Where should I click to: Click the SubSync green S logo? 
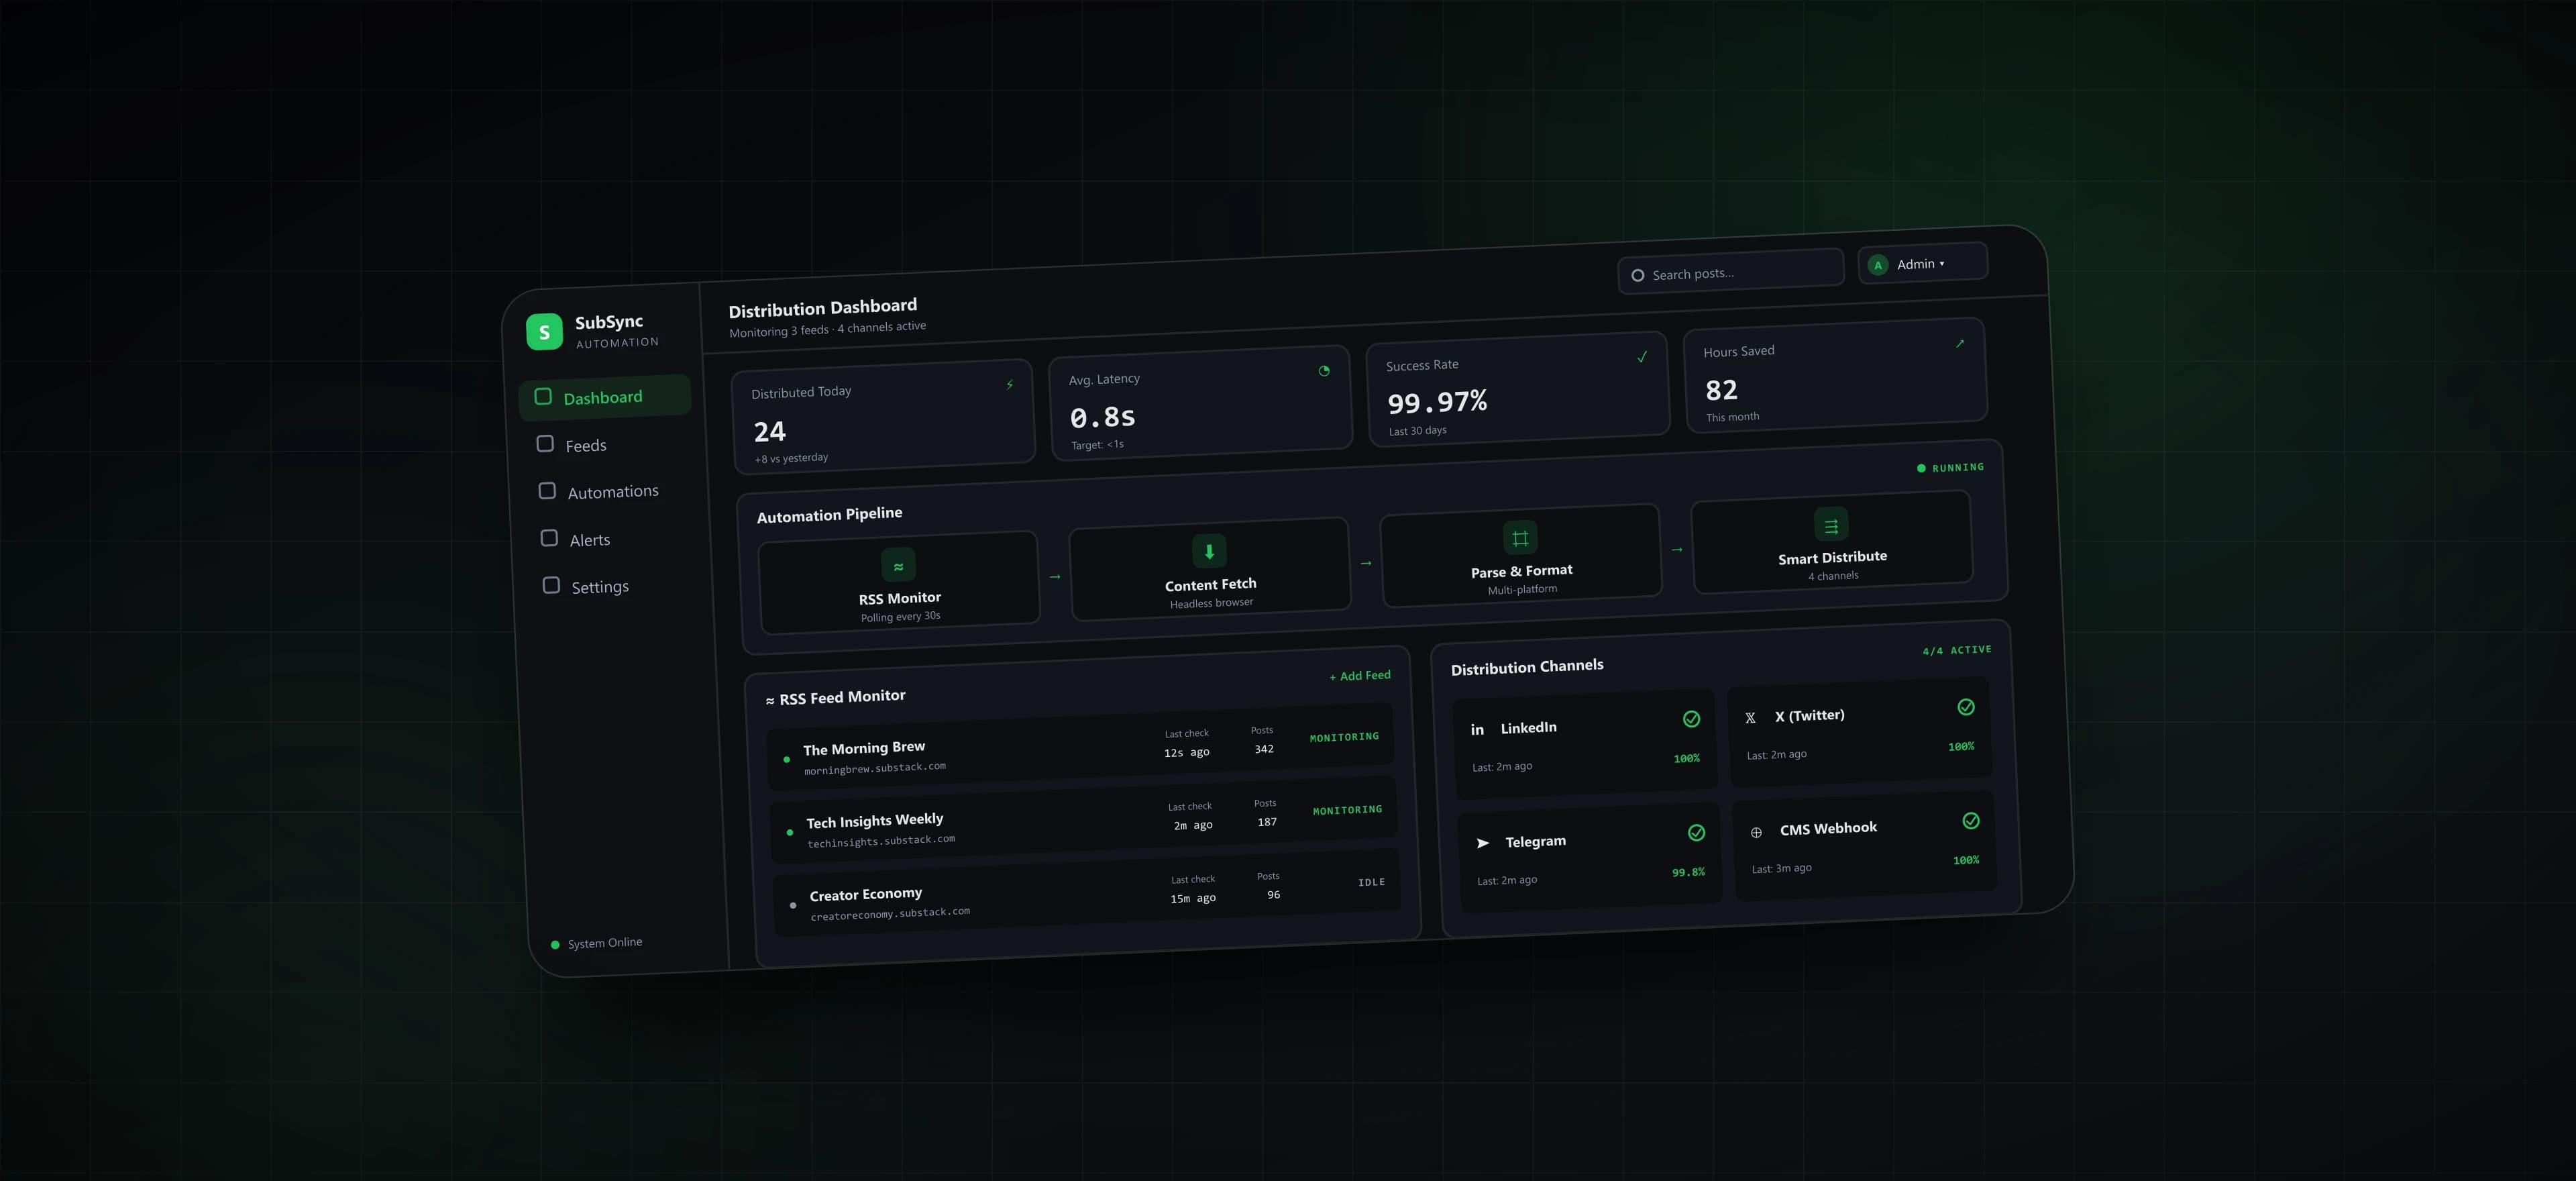(544, 332)
